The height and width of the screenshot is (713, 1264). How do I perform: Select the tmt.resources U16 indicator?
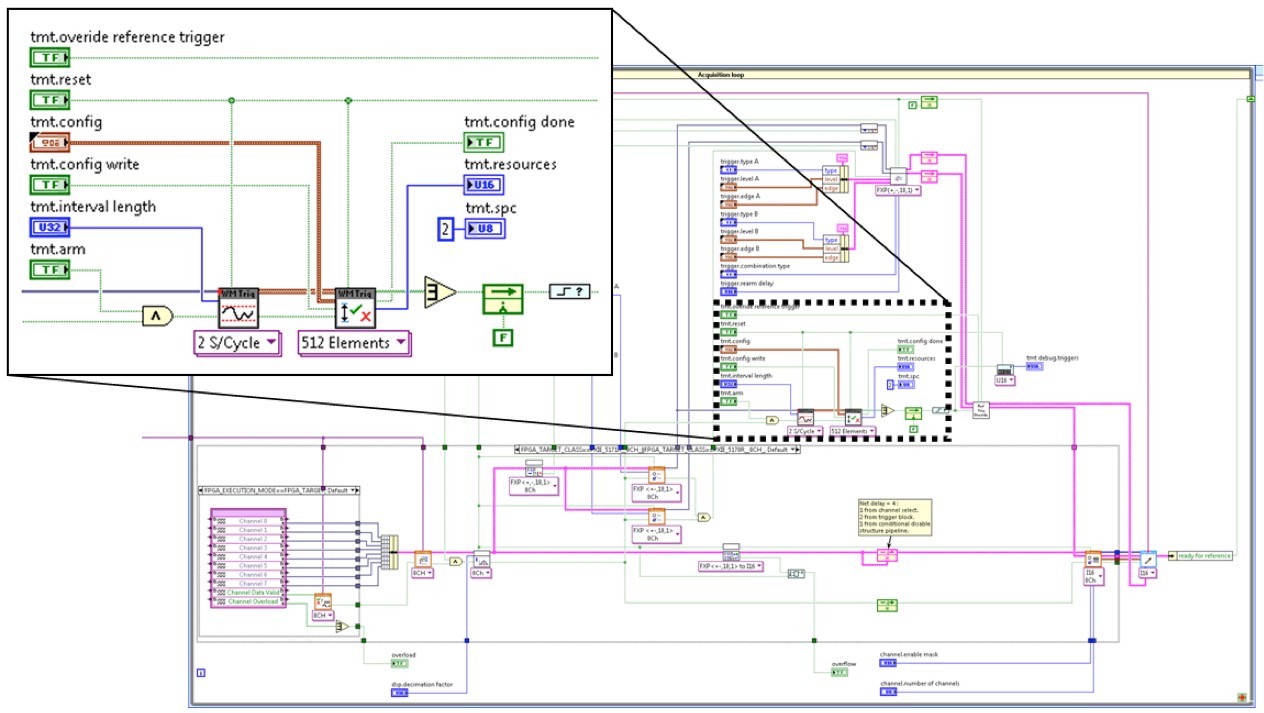click(x=484, y=184)
